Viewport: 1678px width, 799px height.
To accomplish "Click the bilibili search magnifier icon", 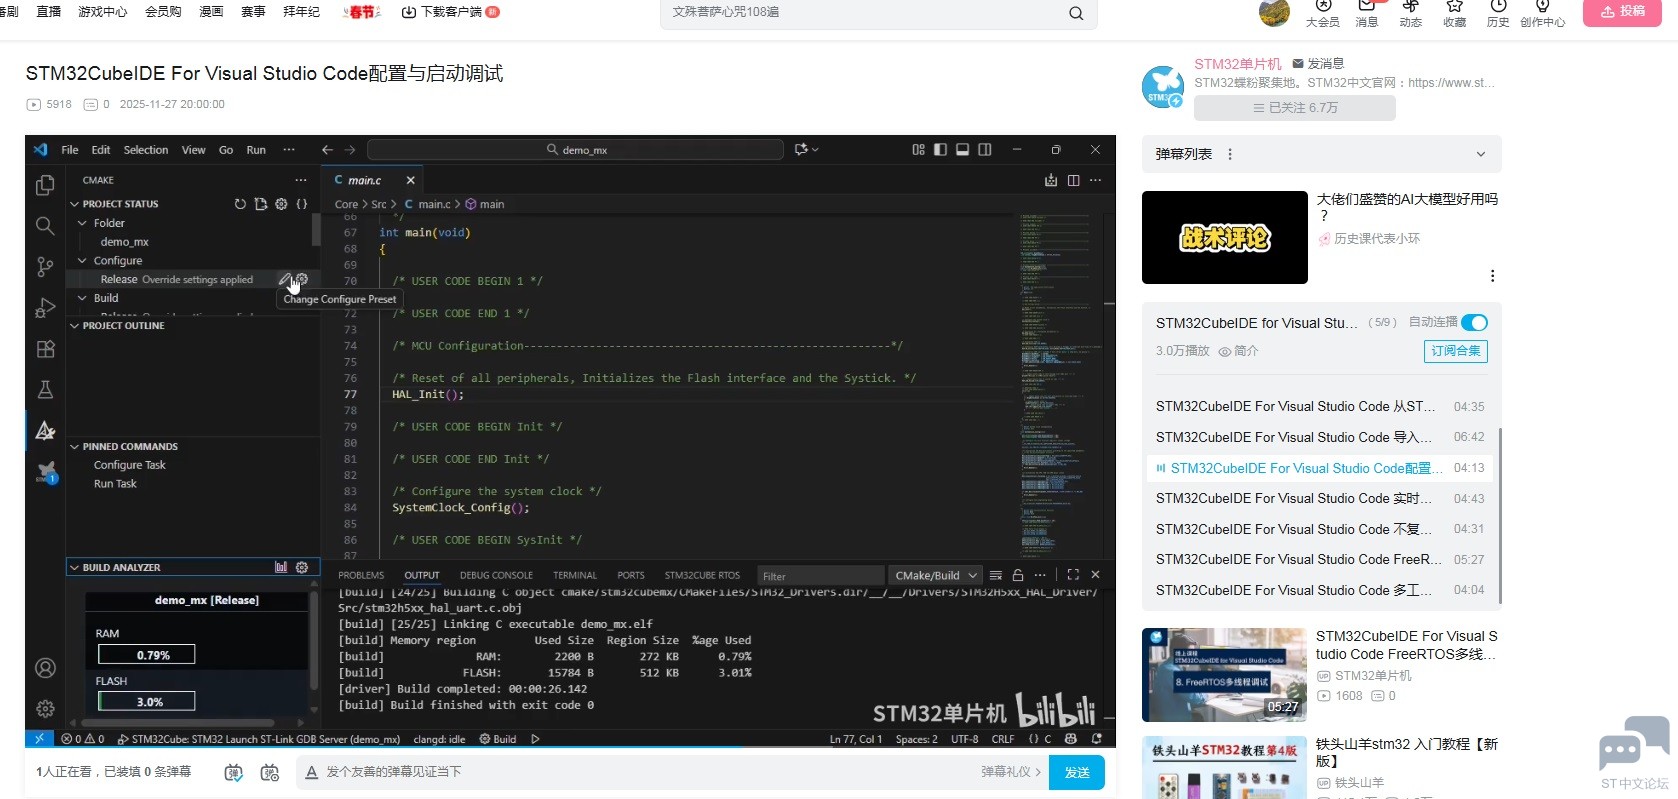I will 1076,13.
